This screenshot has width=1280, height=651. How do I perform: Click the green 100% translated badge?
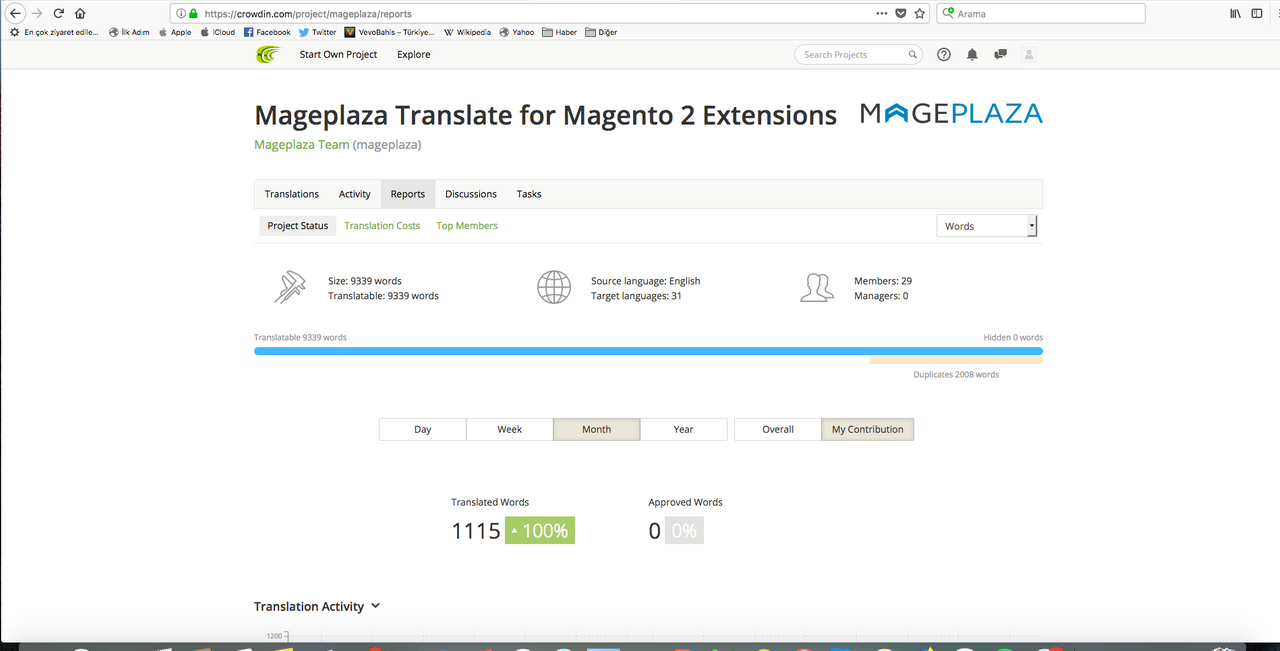point(540,531)
